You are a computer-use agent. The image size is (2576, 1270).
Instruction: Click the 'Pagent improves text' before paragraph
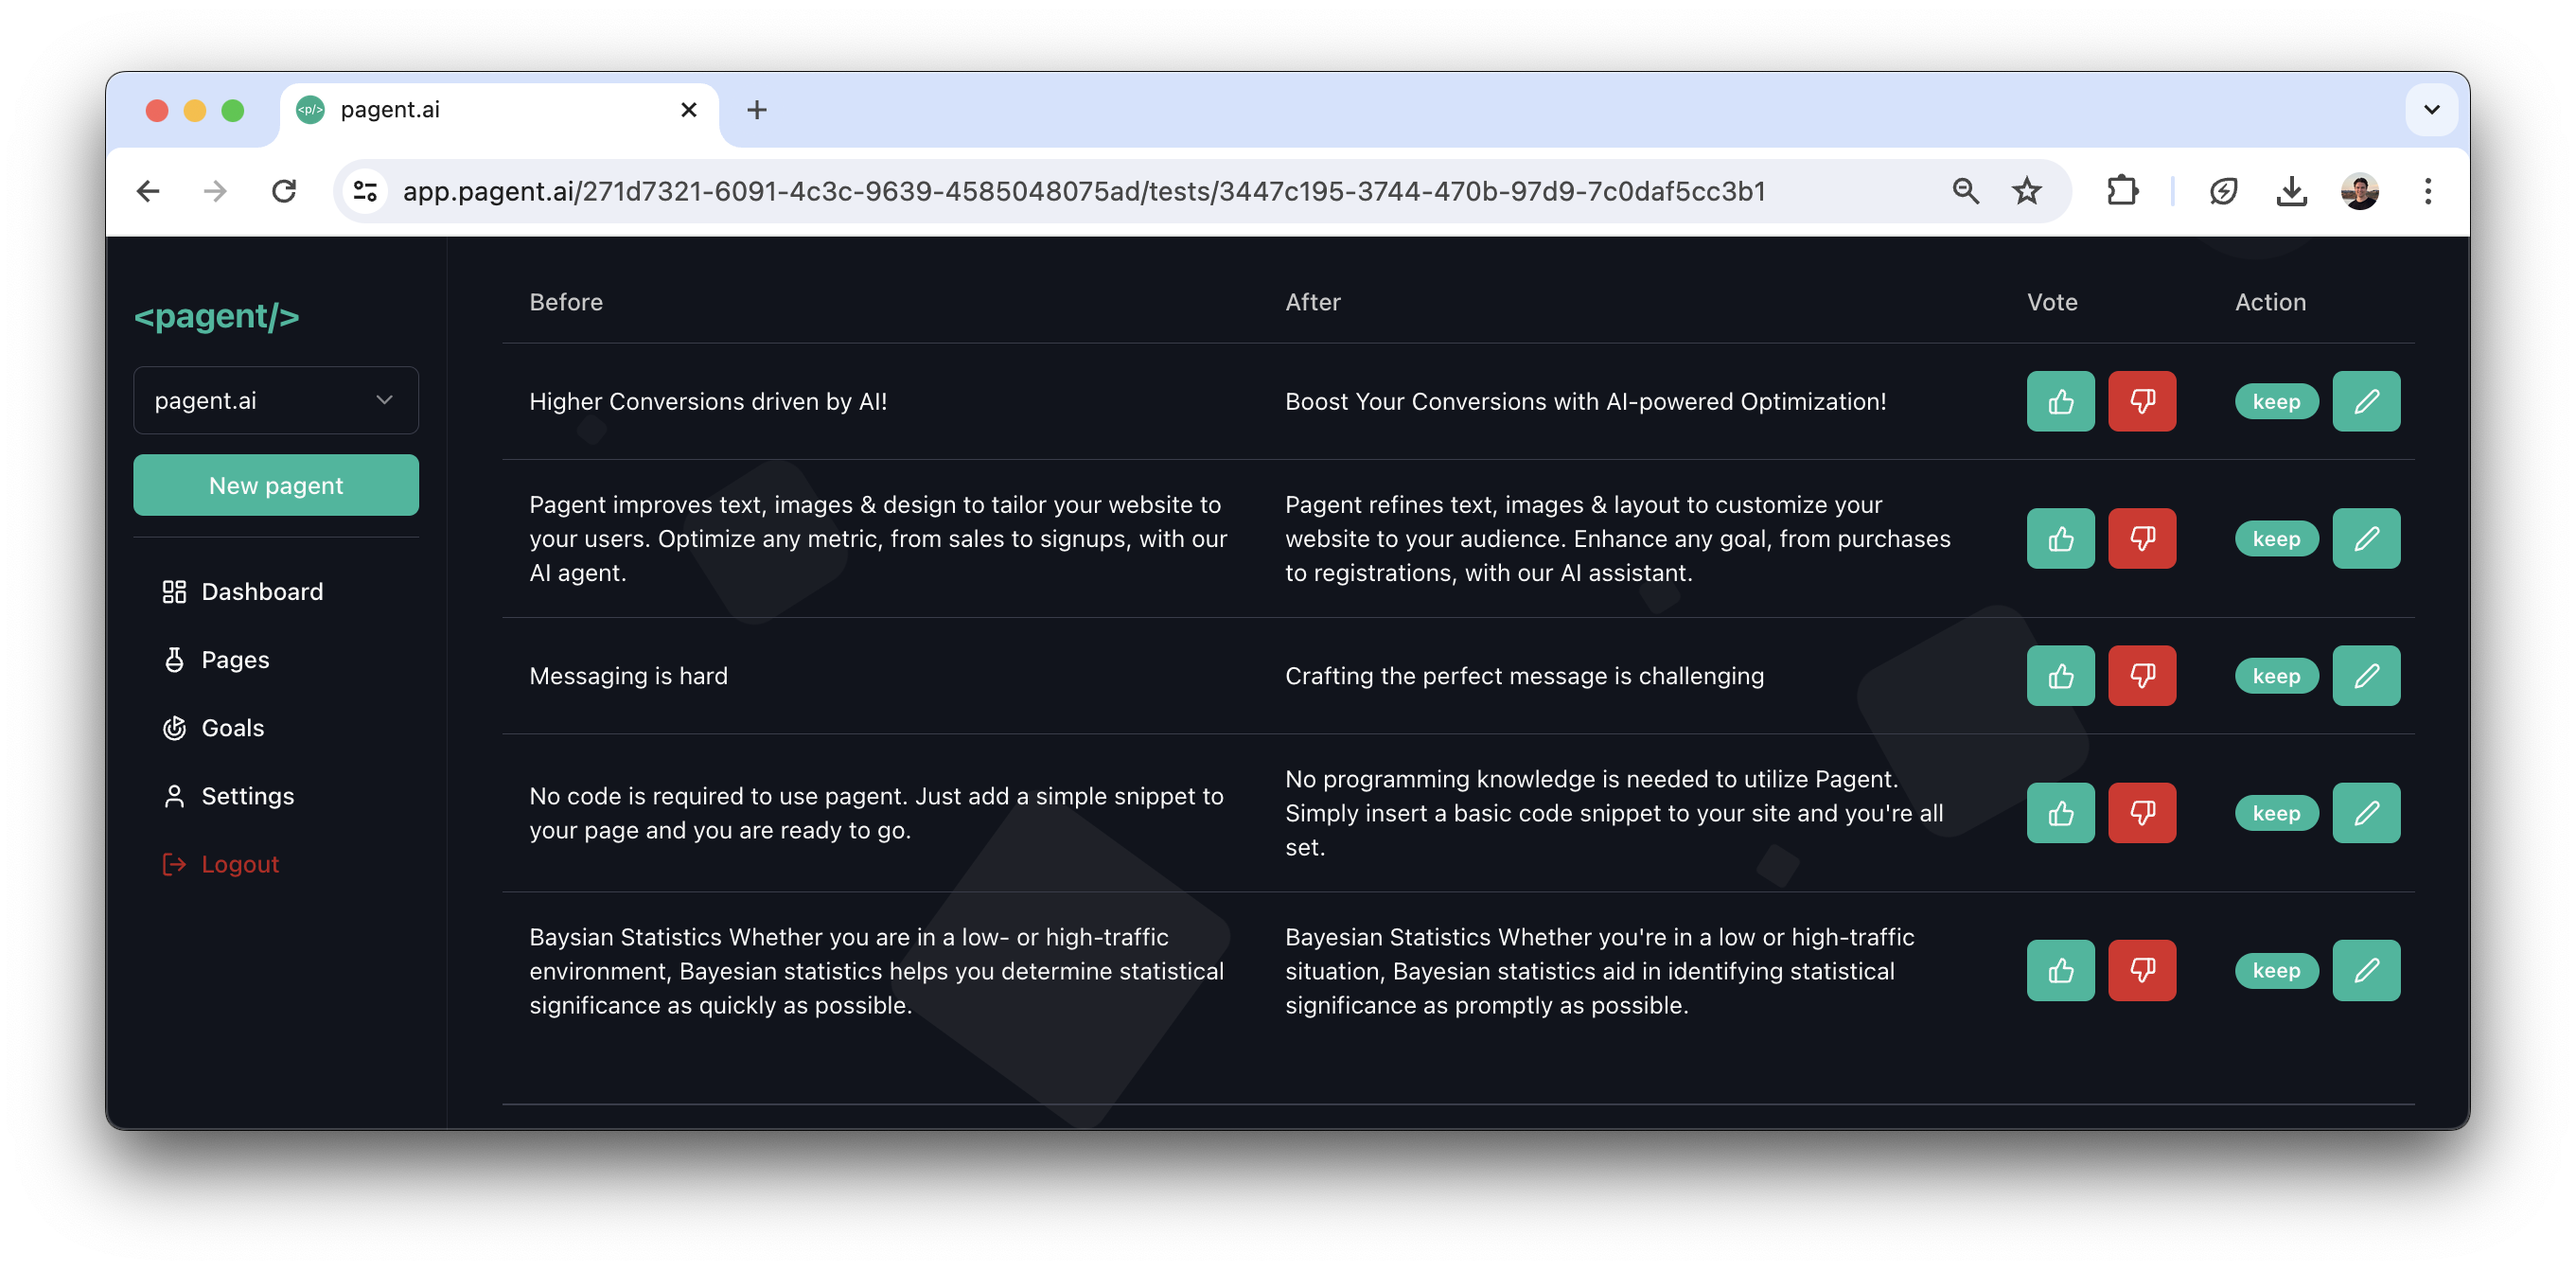click(878, 538)
